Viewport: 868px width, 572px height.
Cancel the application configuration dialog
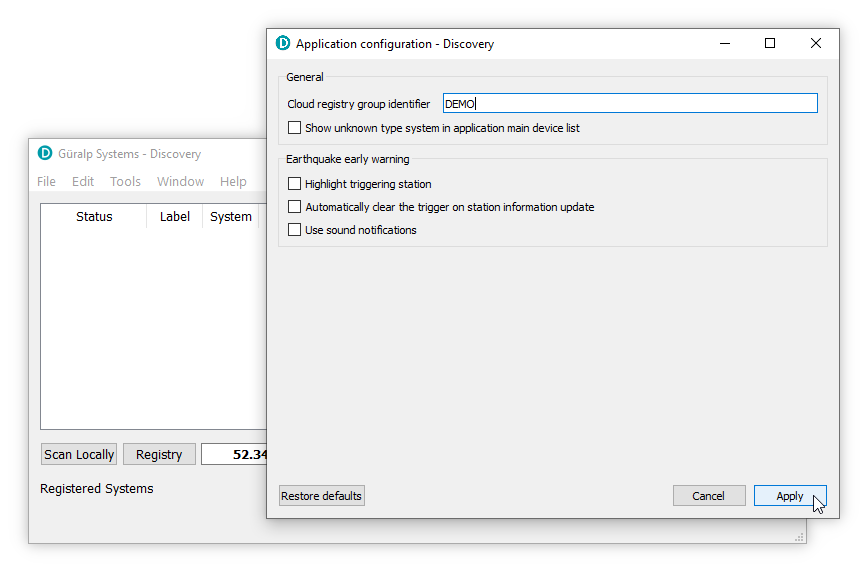[x=709, y=496]
